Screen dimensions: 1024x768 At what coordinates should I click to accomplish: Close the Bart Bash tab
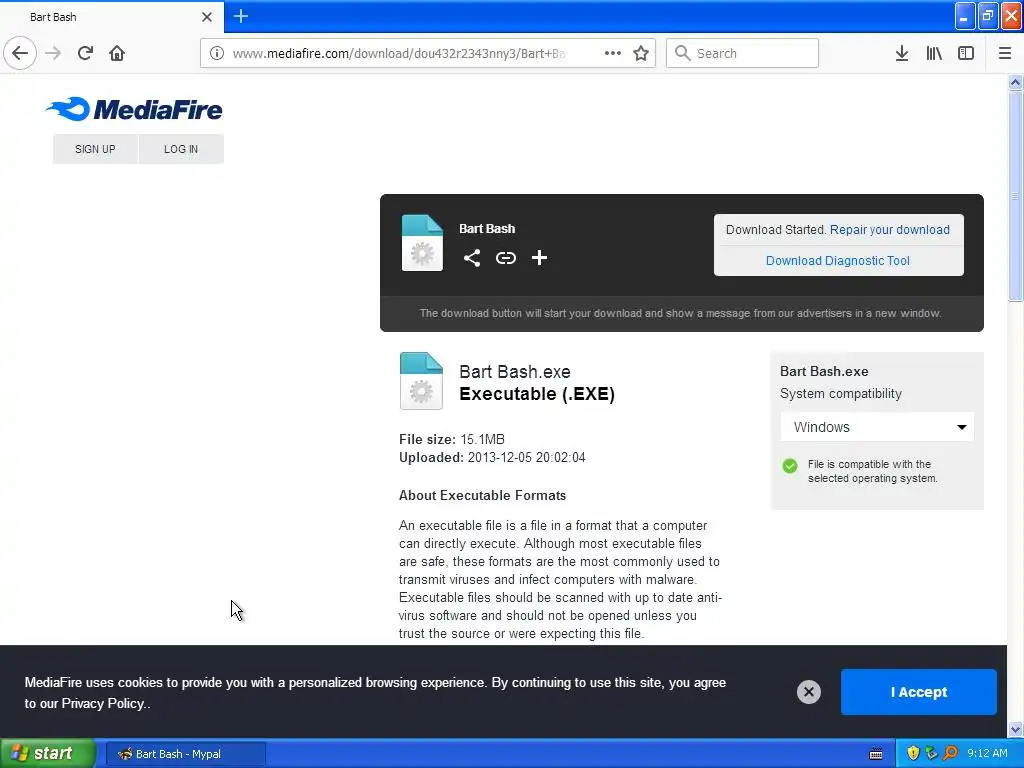click(x=206, y=17)
